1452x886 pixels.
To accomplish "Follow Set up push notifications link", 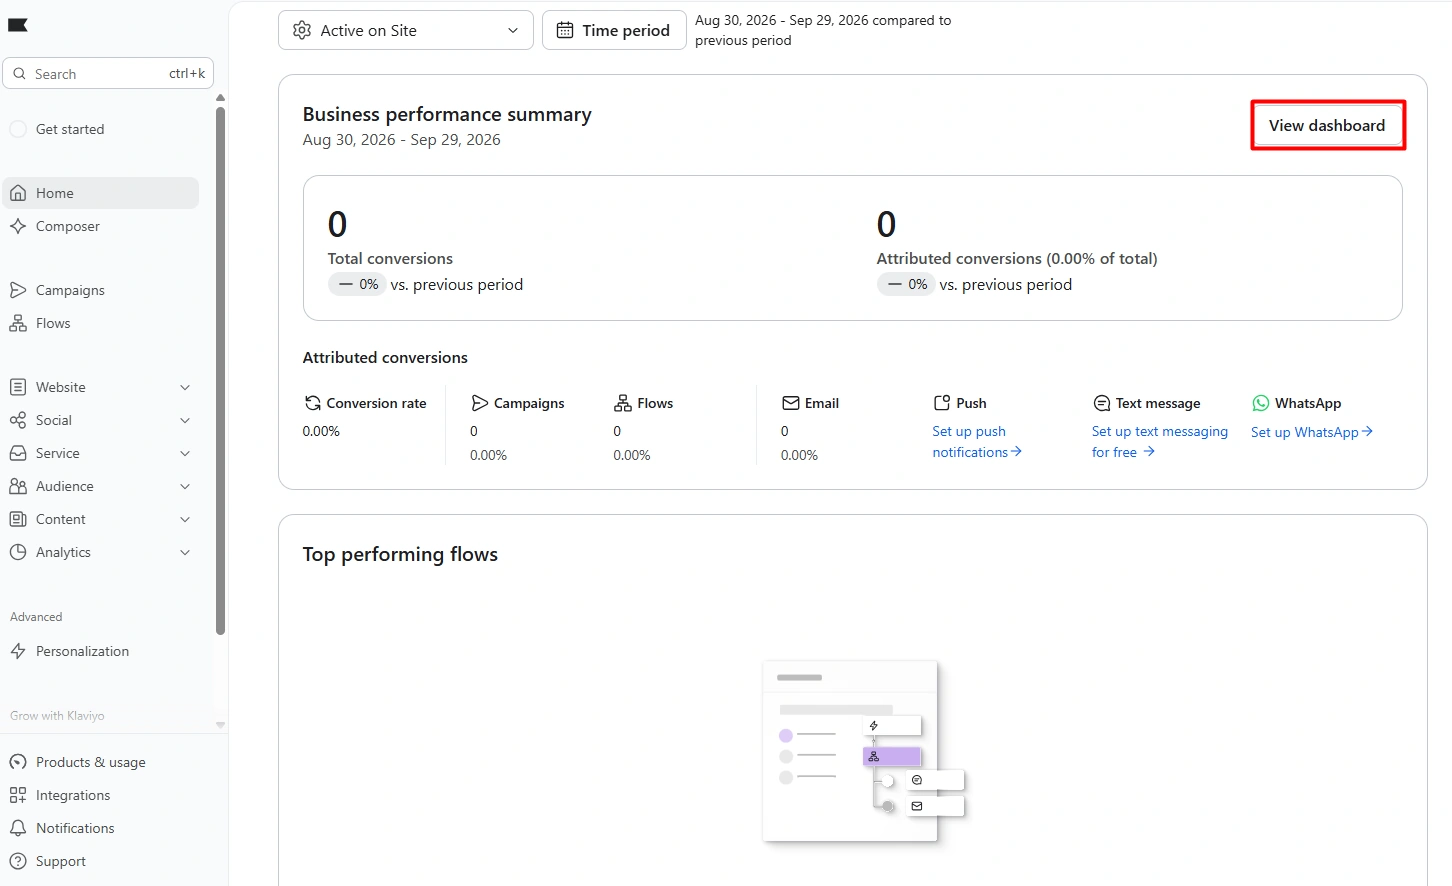I will tap(976, 441).
